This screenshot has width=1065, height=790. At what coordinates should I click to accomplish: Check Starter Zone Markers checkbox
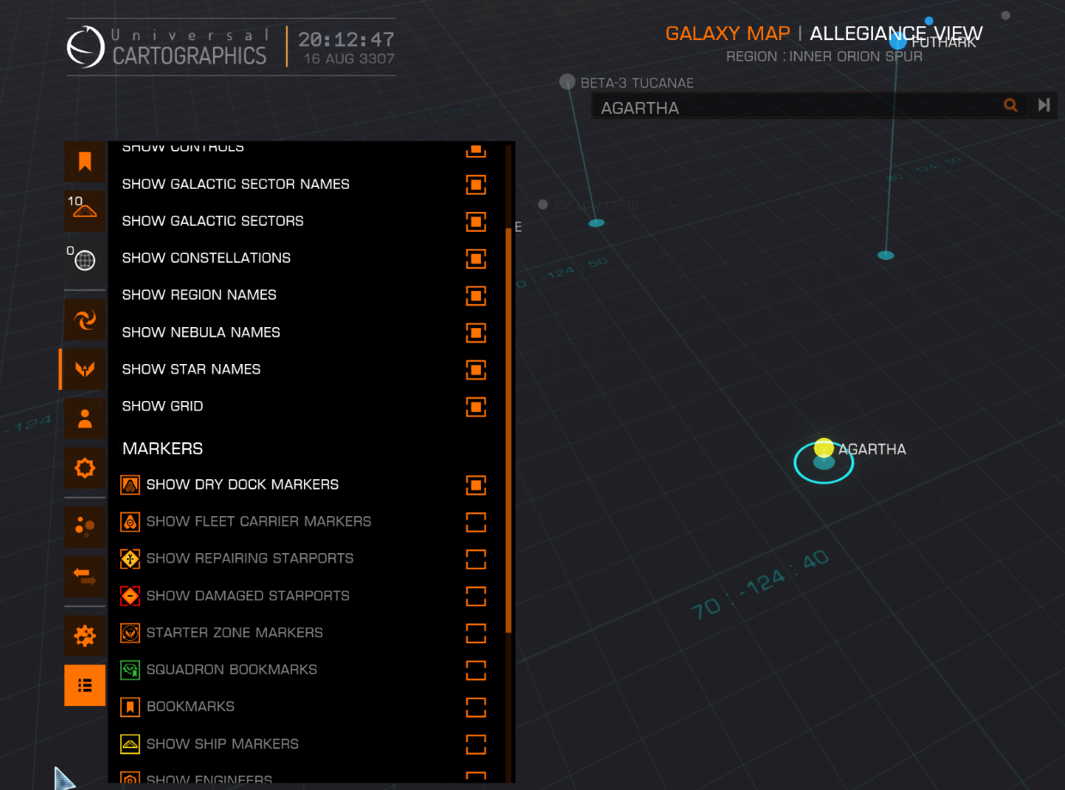[476, 633]
